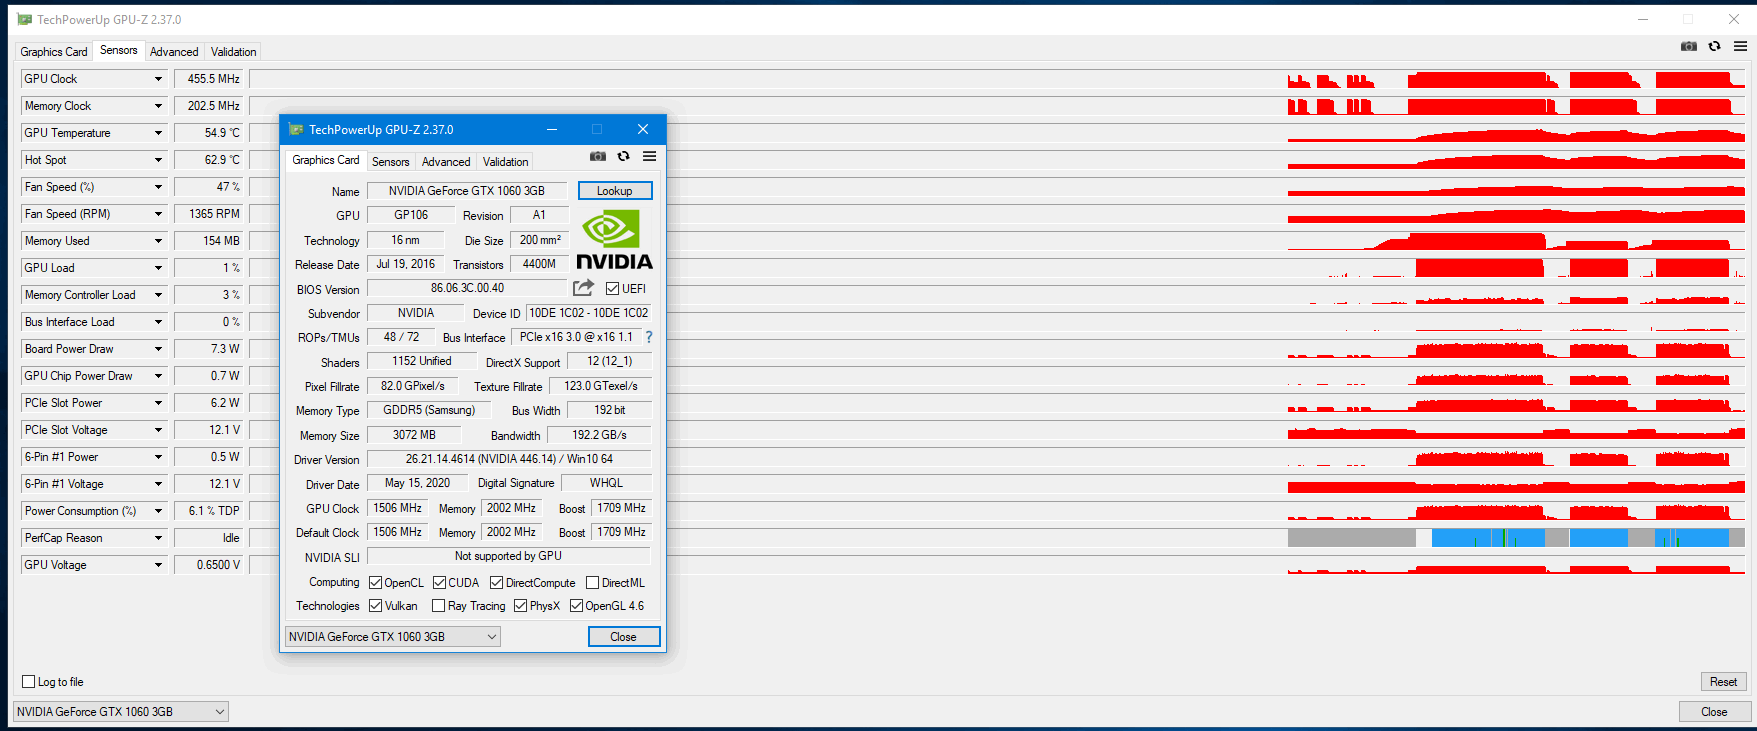This screenshot has width=1757, height=731.
Task: Click the Bandwidth value 192.2 GB/s
Action: point(599,435)
